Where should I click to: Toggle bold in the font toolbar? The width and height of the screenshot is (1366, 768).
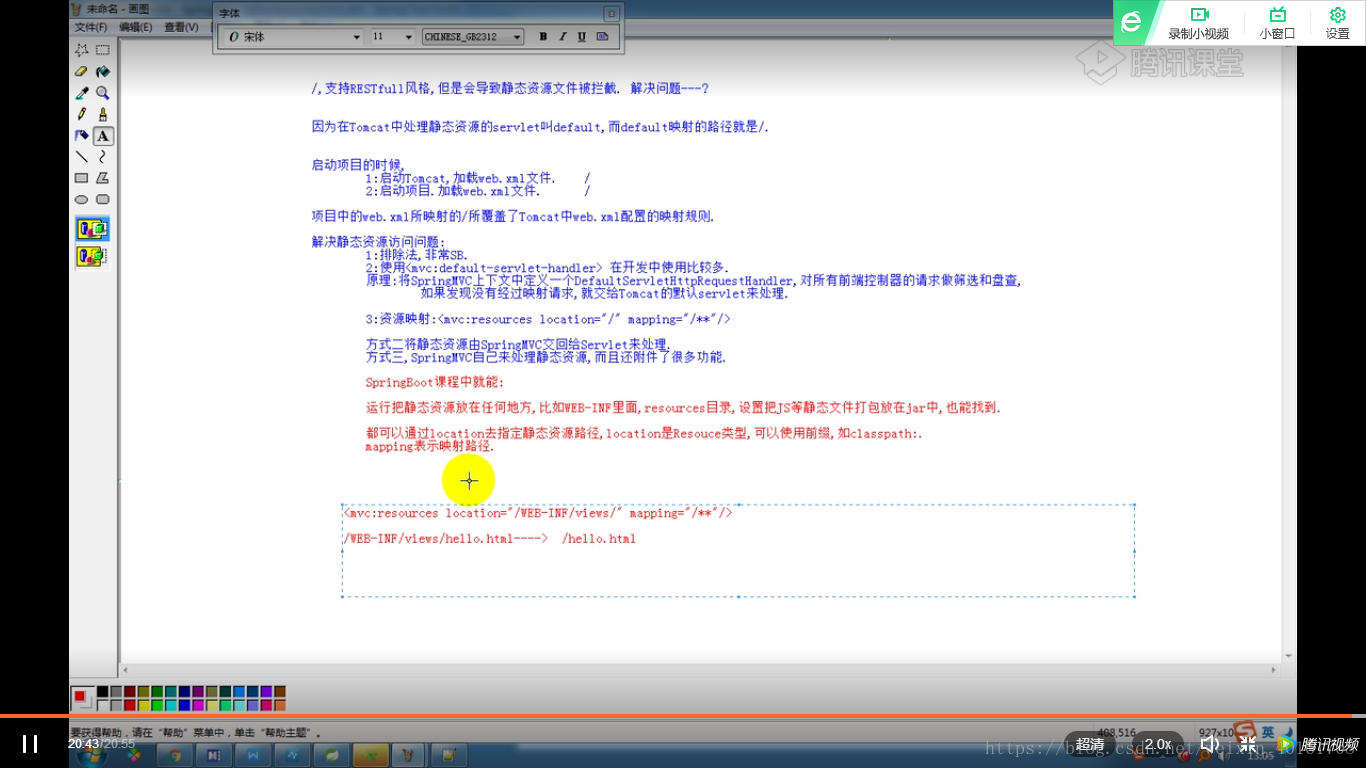[543, 36]
